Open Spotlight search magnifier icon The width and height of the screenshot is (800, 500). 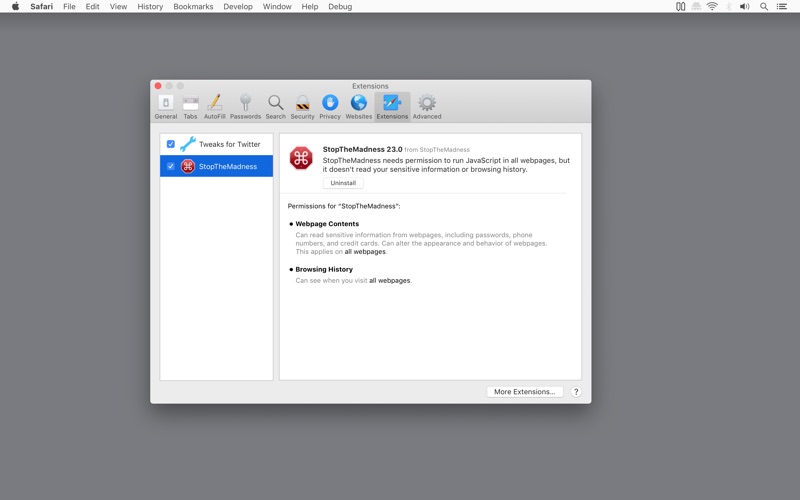pos(764,7)
